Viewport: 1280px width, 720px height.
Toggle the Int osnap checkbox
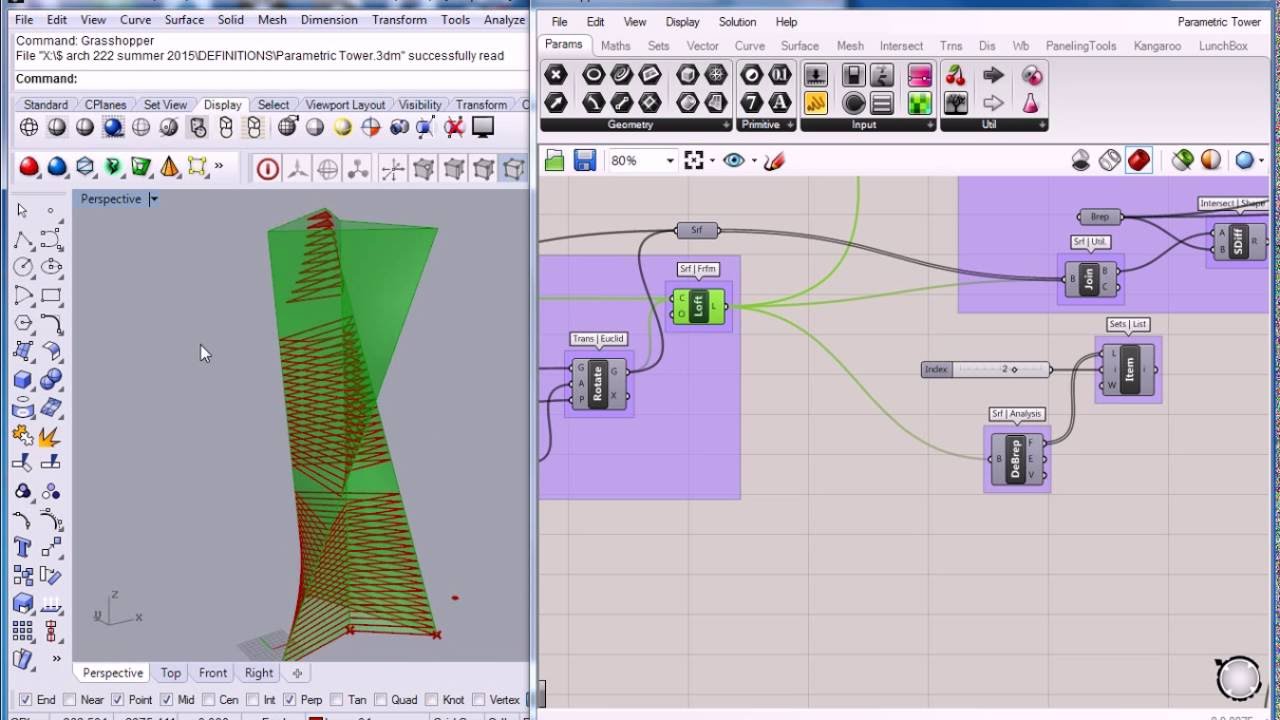(253, 700)
